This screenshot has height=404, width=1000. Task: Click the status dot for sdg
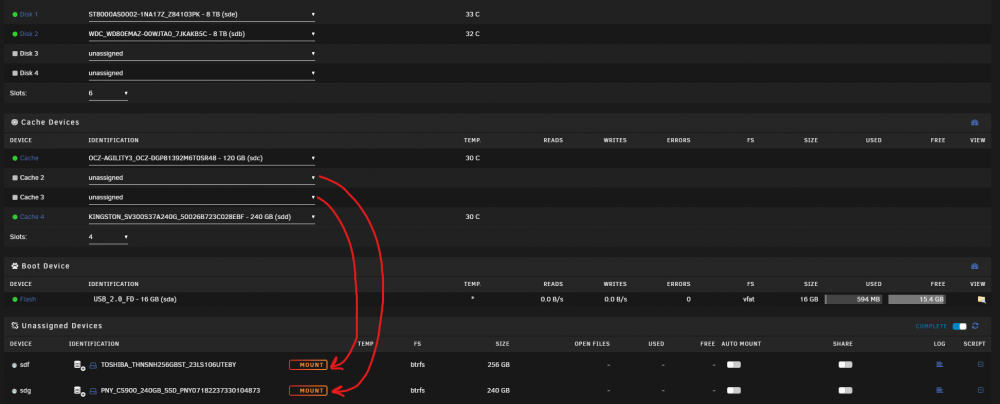pyautogui.click(x=15, y=391)
